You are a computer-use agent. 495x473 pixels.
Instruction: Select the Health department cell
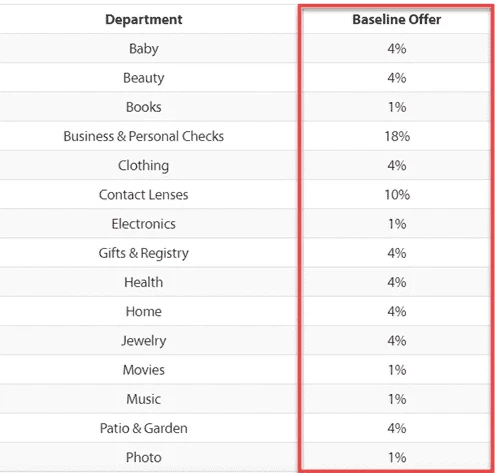[144, 282]
